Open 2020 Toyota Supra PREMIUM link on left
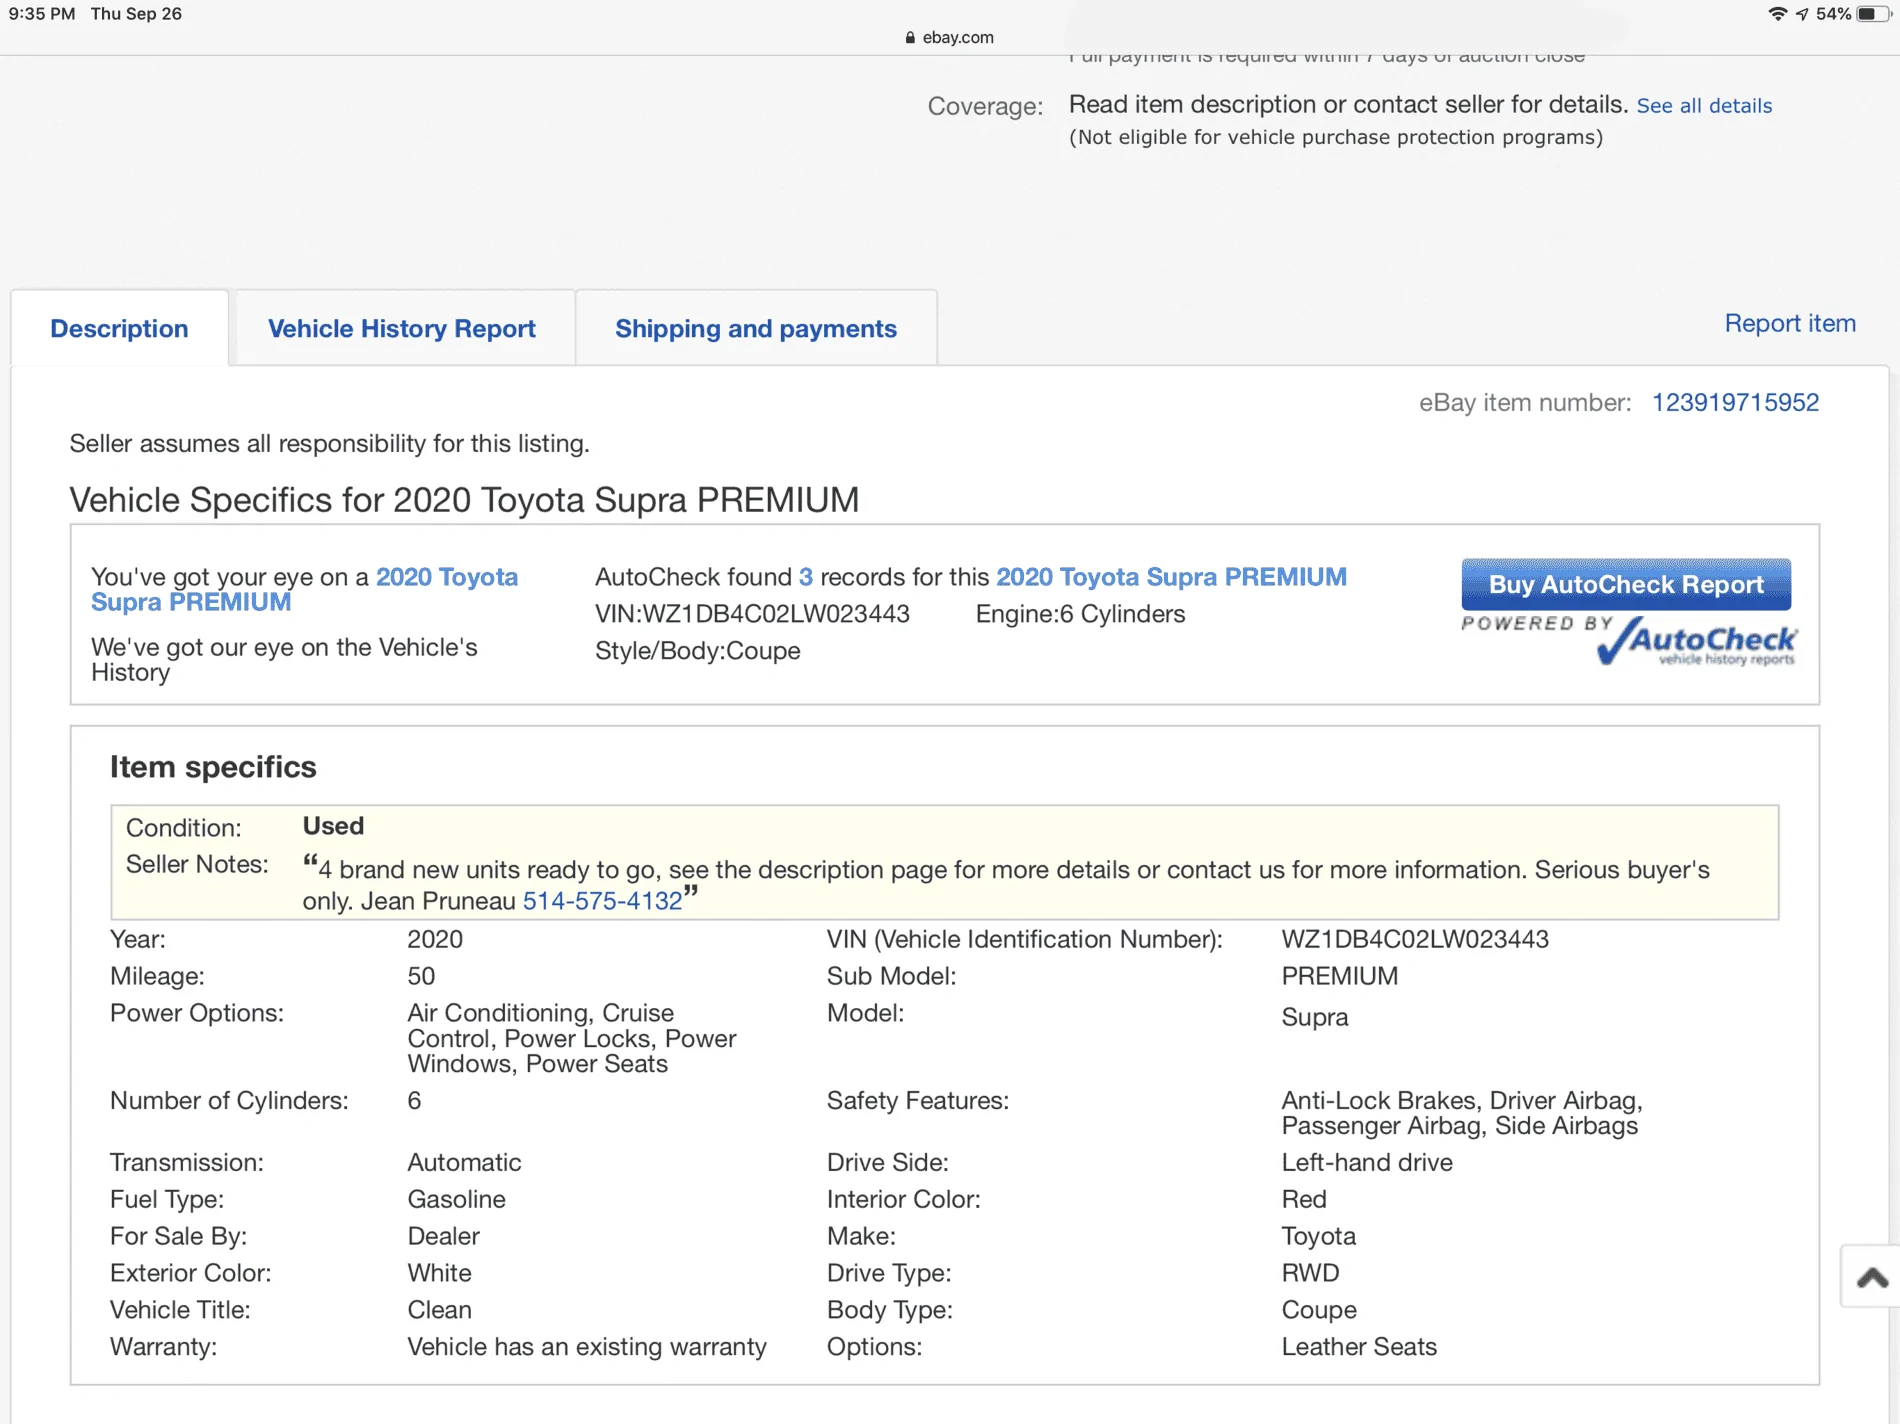Viewport: 1900px width, 1424px height. coord(304,589)
